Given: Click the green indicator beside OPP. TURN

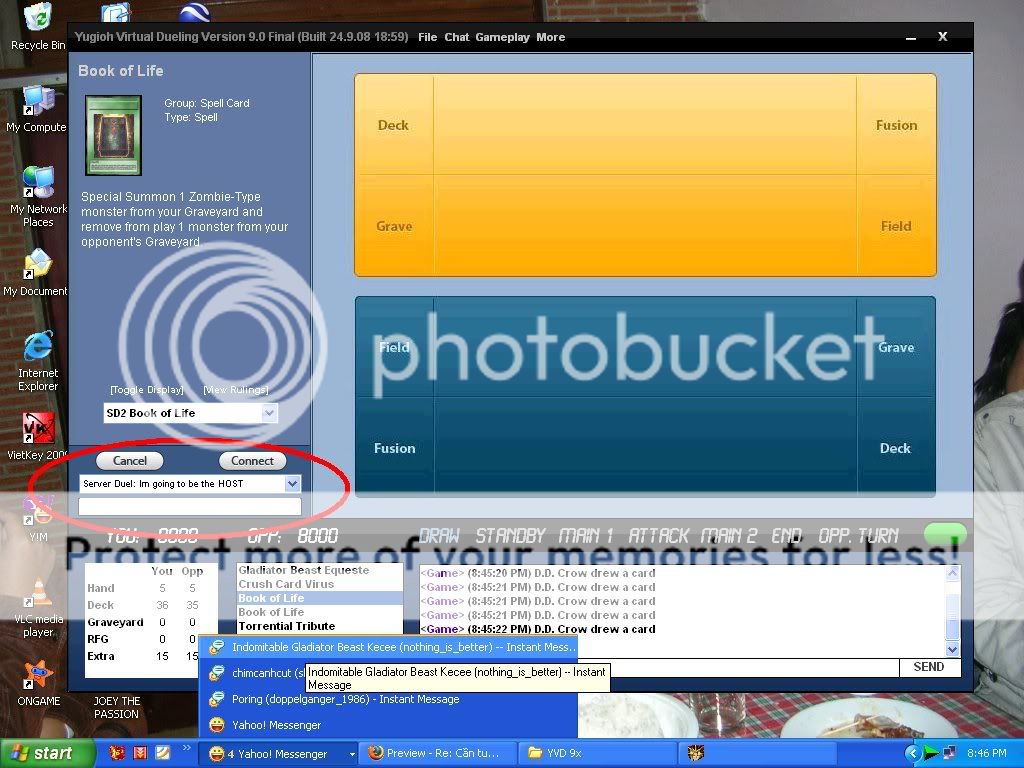Looking at the screenshot, I should pos(944,534).
